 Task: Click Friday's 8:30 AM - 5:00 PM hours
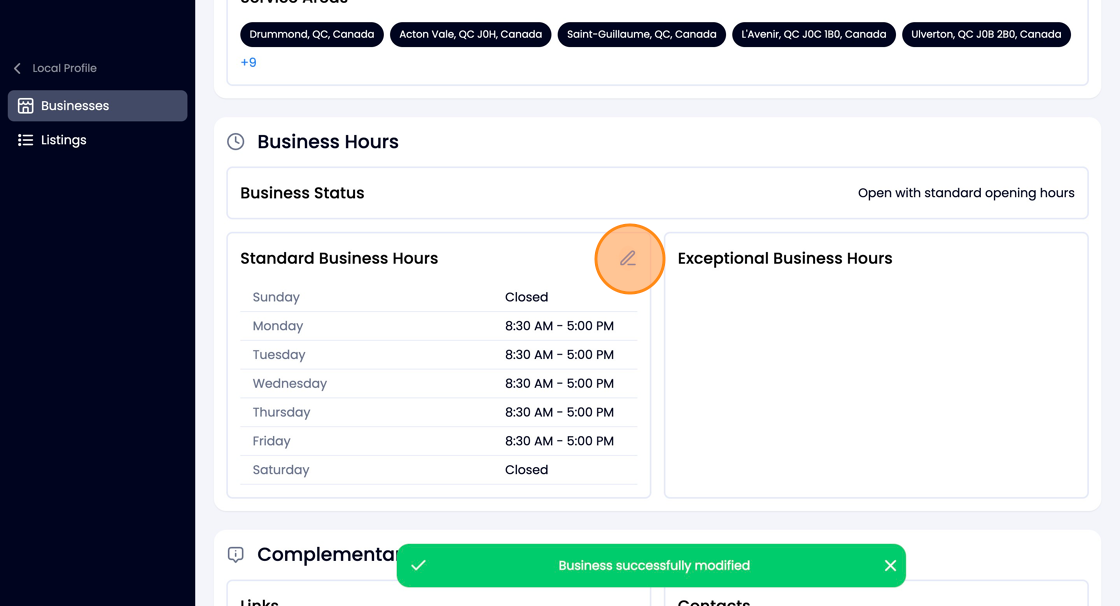559,441
